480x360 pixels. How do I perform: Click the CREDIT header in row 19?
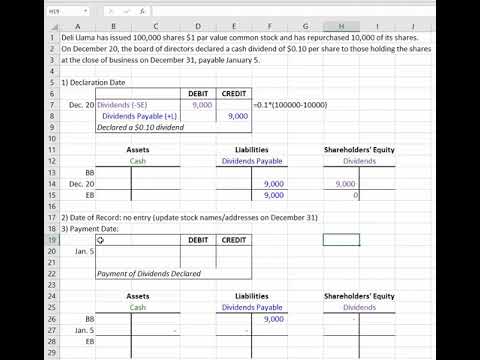coord(234,240)
